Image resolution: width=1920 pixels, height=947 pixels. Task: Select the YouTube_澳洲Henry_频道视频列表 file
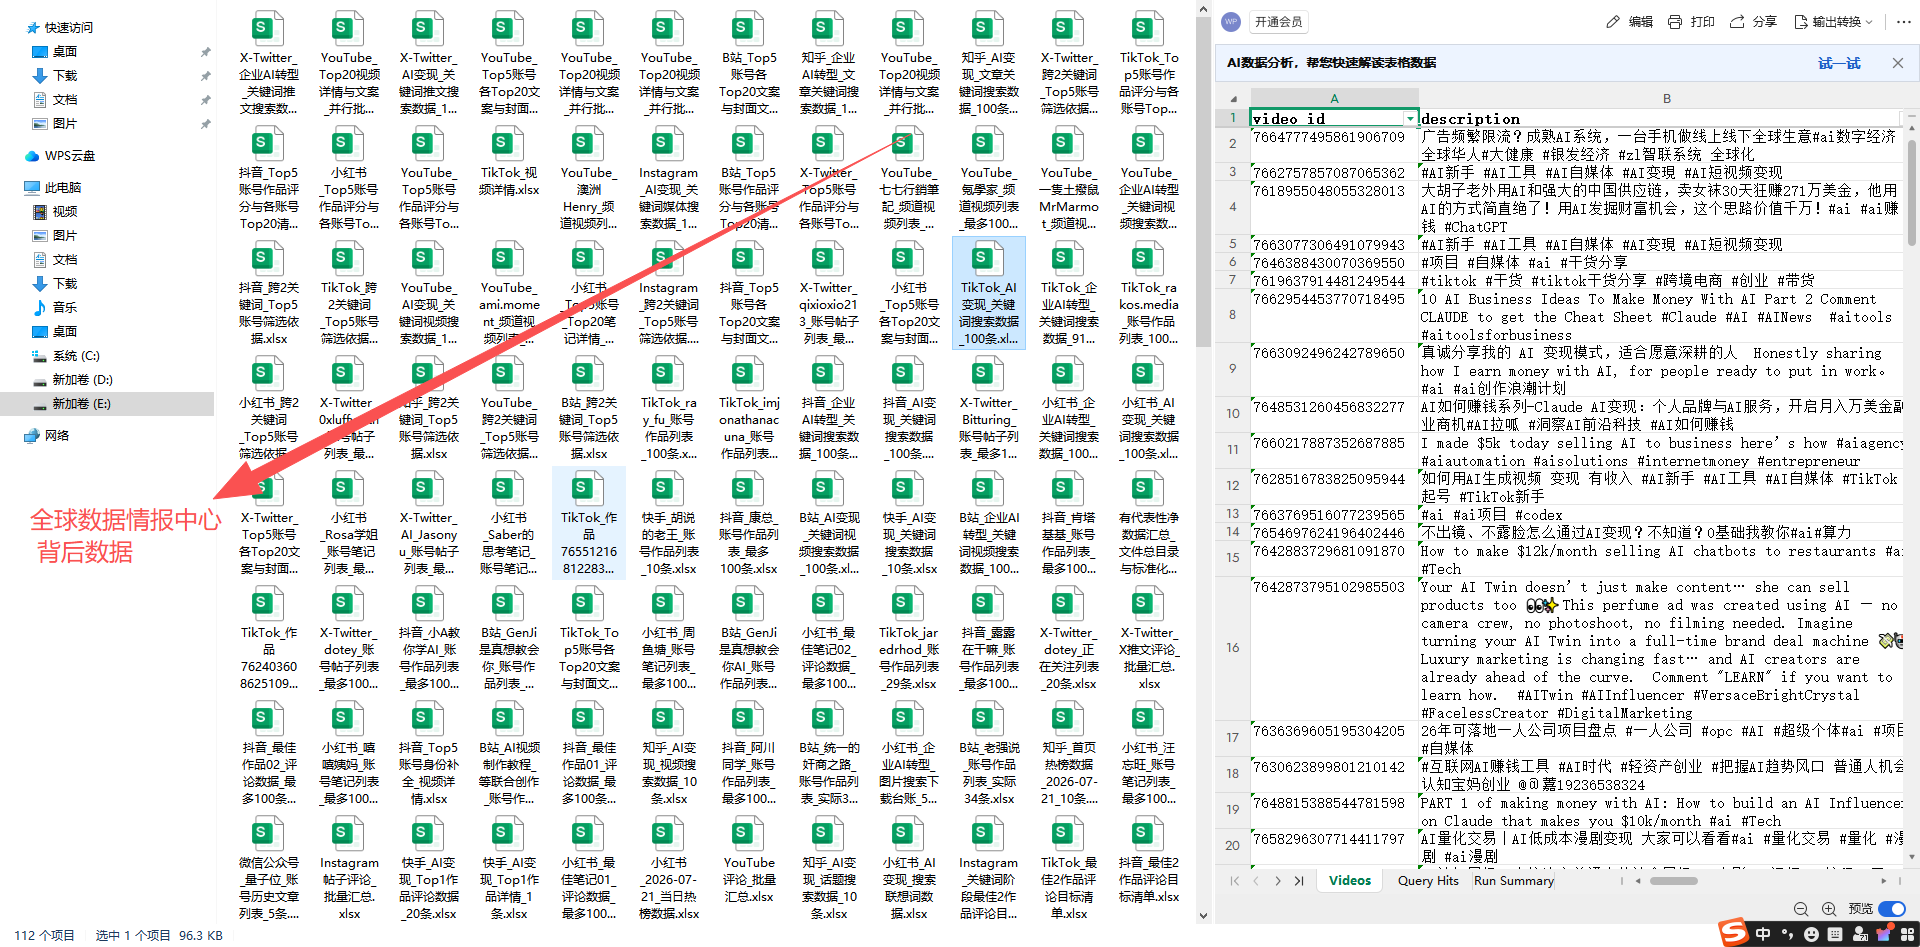[589, 179]
